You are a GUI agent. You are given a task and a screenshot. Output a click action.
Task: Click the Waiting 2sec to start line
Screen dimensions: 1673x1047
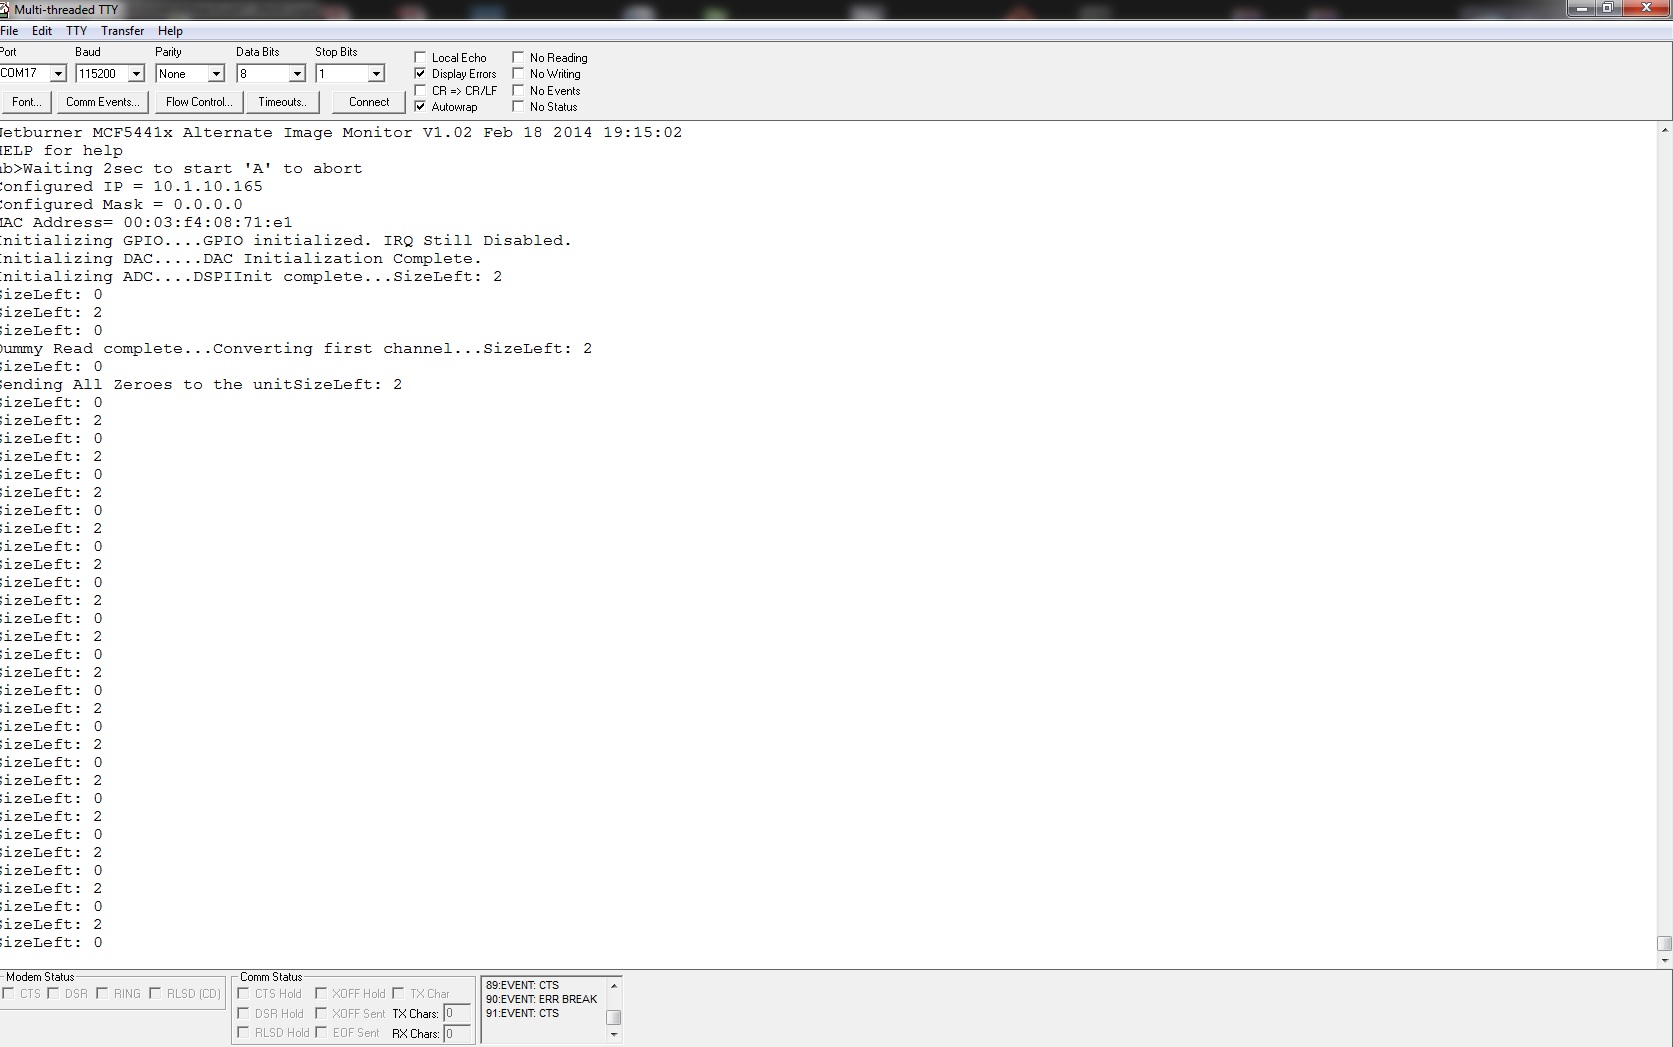(181, 169)
